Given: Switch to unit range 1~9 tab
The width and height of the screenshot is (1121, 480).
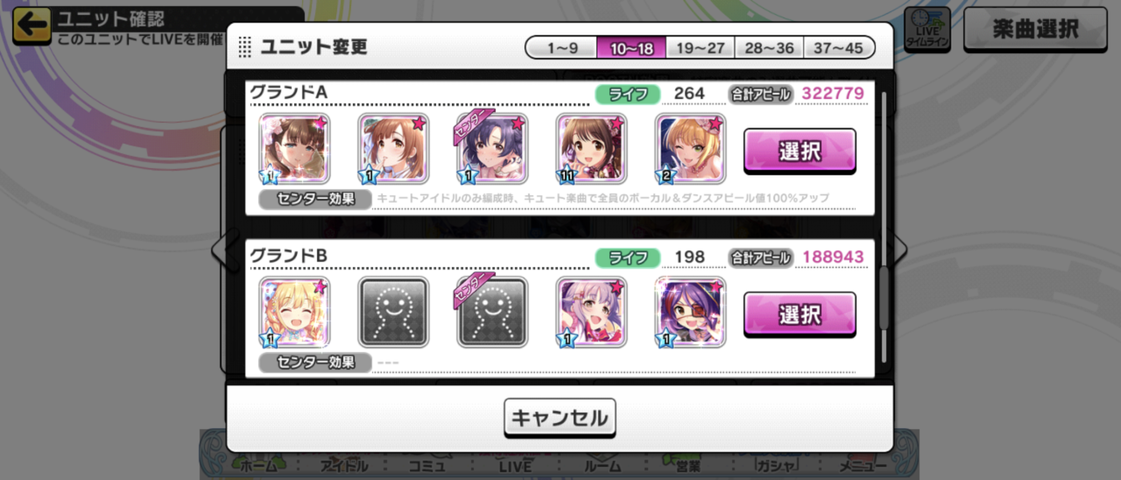Looking at the screenshot, I should click(562, 48).
